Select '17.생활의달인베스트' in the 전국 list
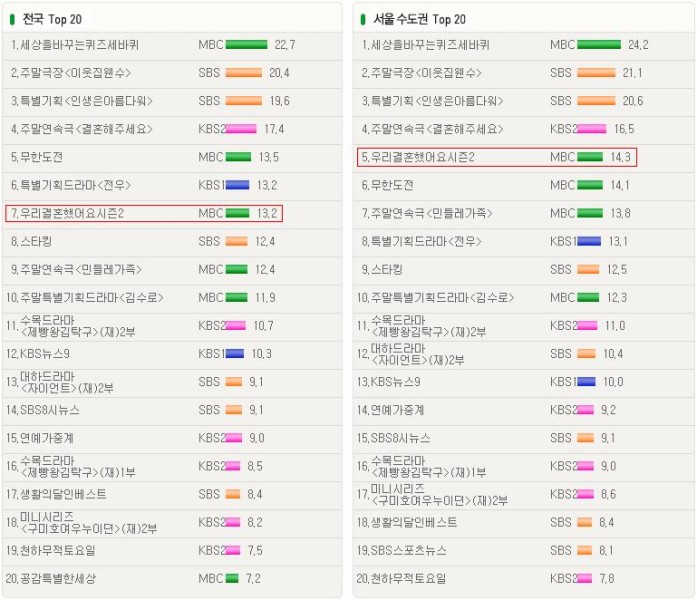The image size is (697, 600). point(56,494)
